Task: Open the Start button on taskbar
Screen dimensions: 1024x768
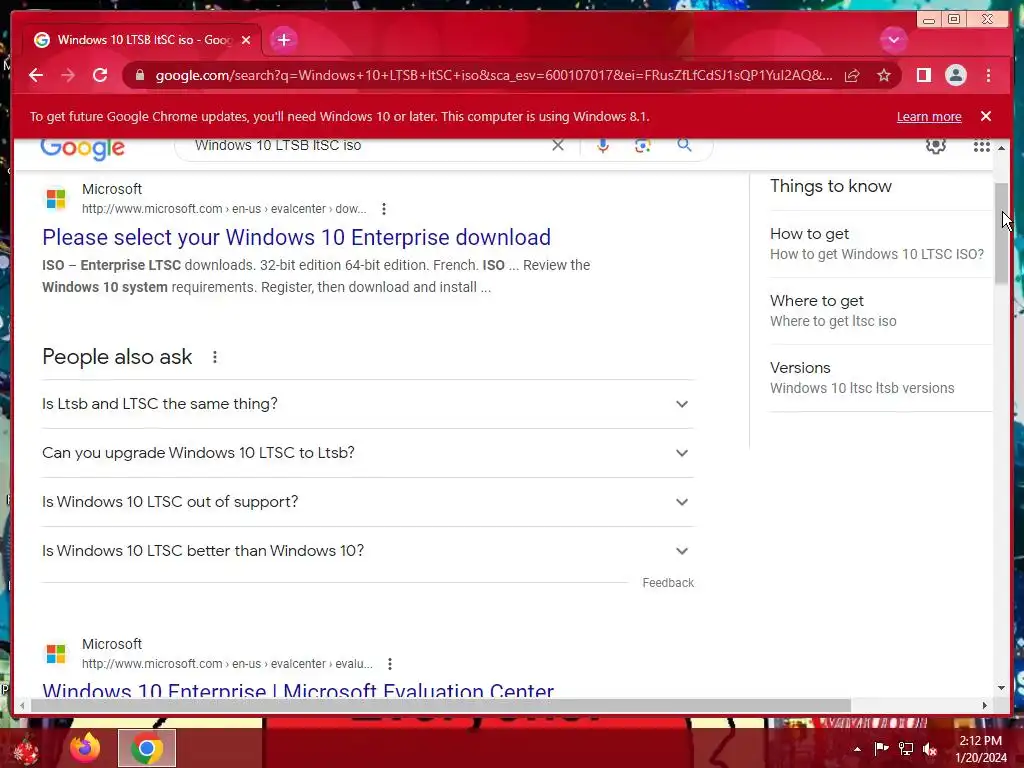Action: pyautogui.click(x=26, y=750)
